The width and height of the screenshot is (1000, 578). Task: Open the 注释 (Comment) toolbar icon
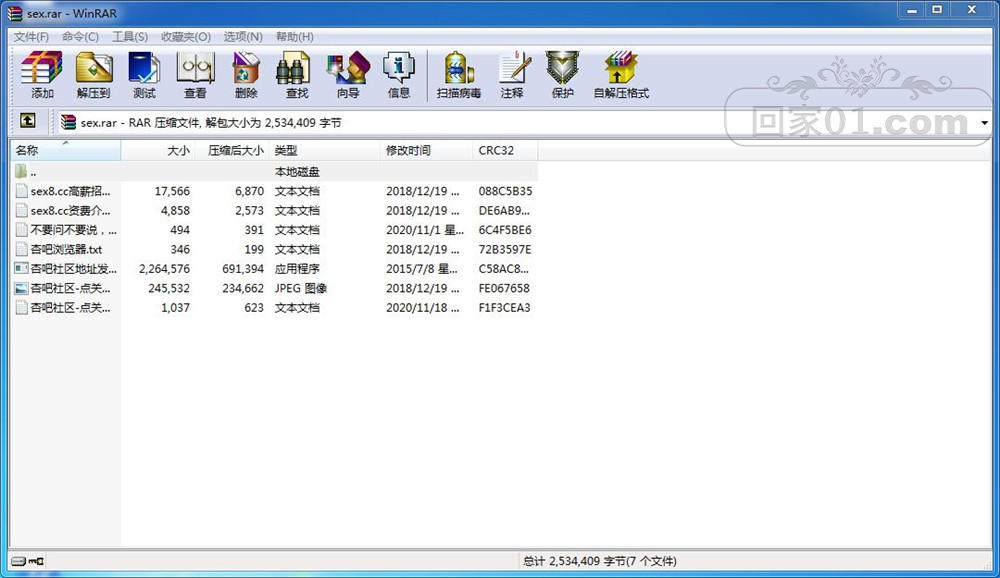[x=513, y=68]
